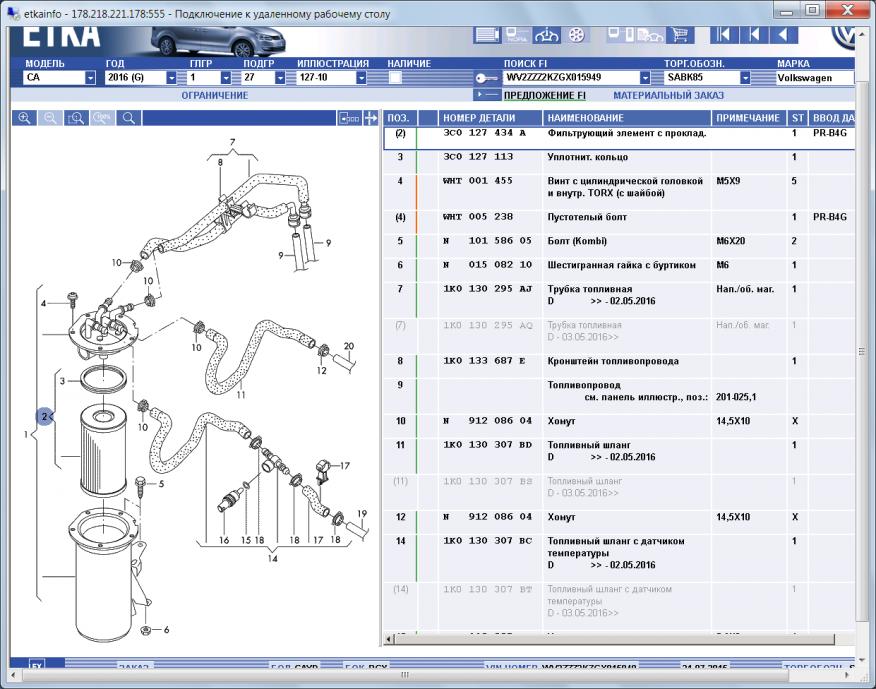Select row Кронштейн топливопровода 1K0 133 687 E
The width and height of the screenshot is (876, 689).
619,365
